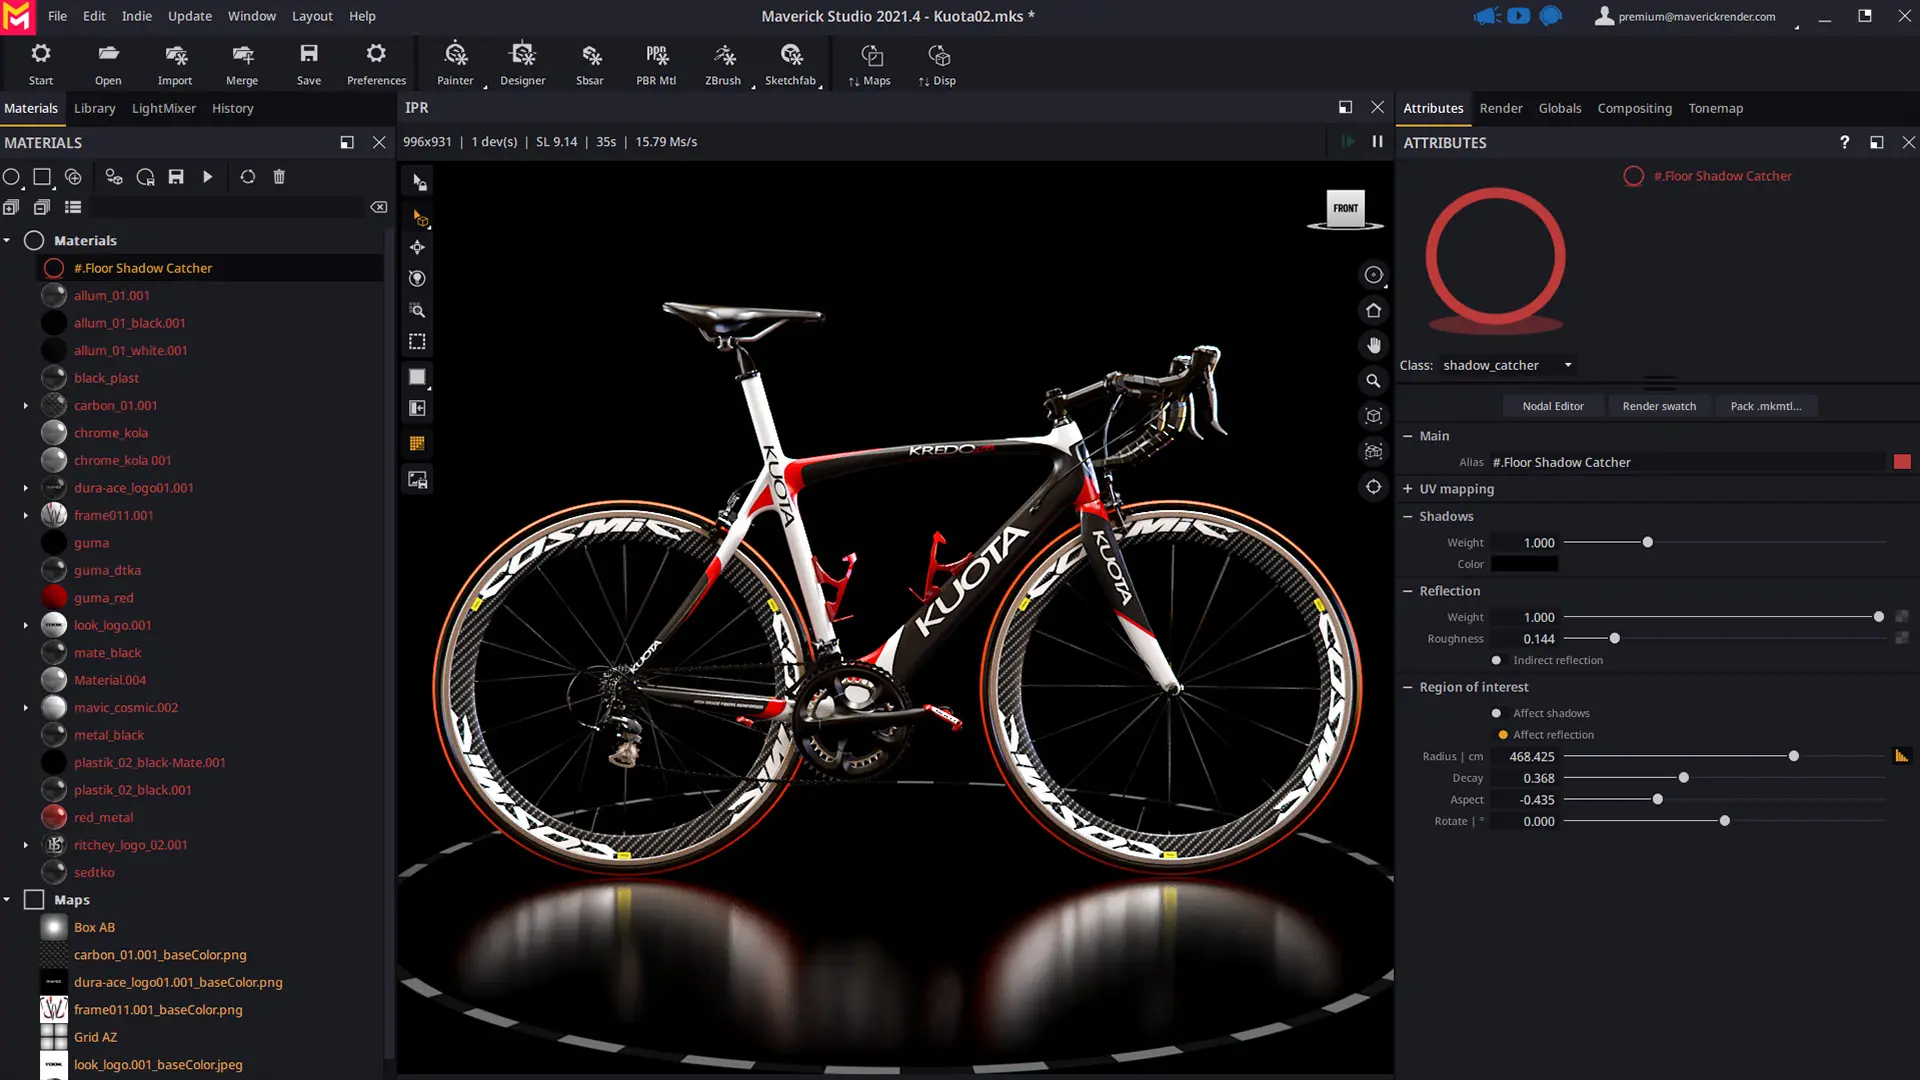Click the Nodal Editor button
The image size is (1920, 1080).
tap(1552, 406)
